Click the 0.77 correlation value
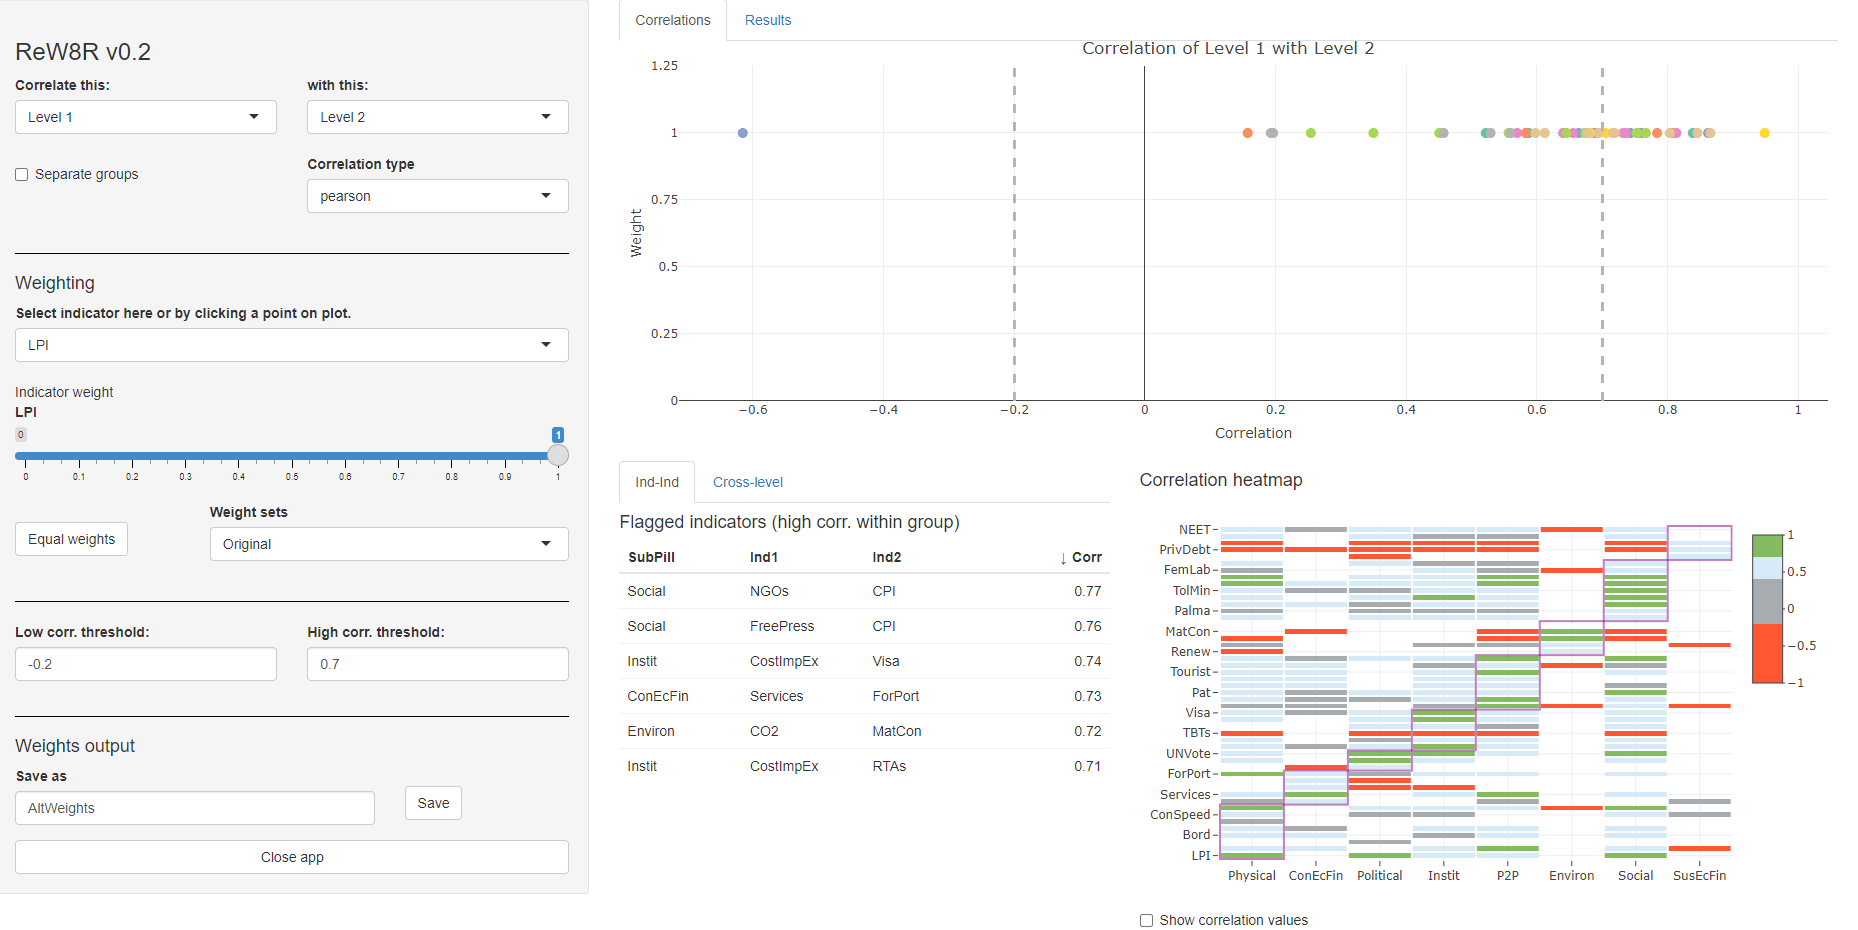Image resolution: width=1858 pixels, height=930 pixels. pos(1087,591)
